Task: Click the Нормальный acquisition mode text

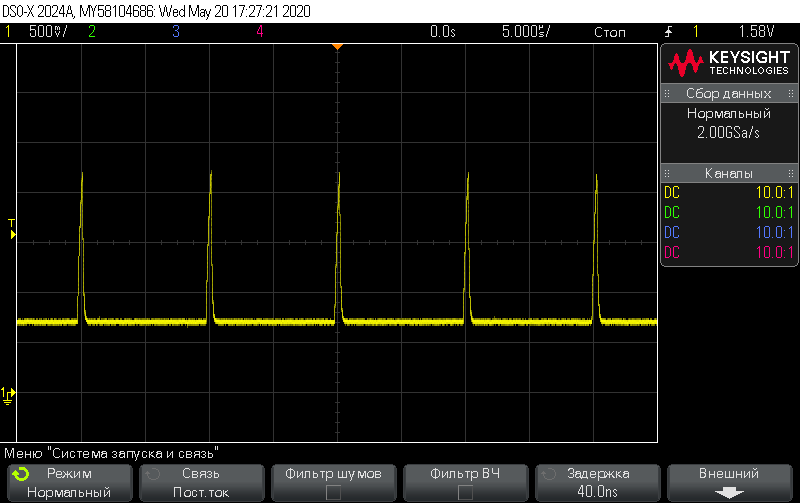Action: [x=729, y=113]
